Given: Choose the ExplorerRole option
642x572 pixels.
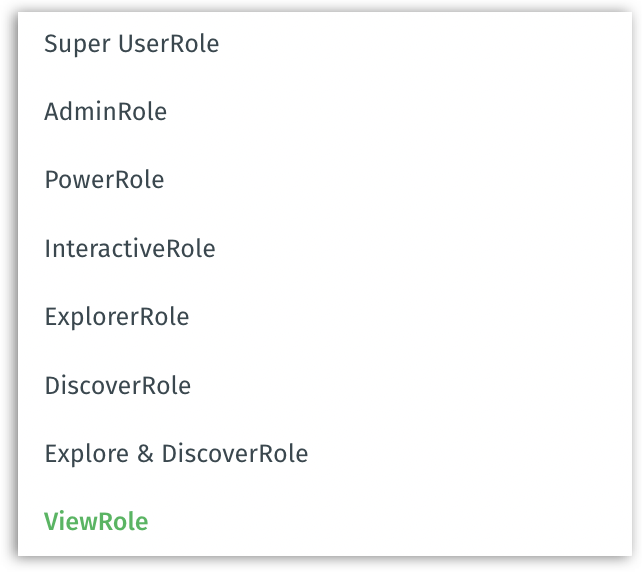Looking at the screenshot, I should click(325, 317).
